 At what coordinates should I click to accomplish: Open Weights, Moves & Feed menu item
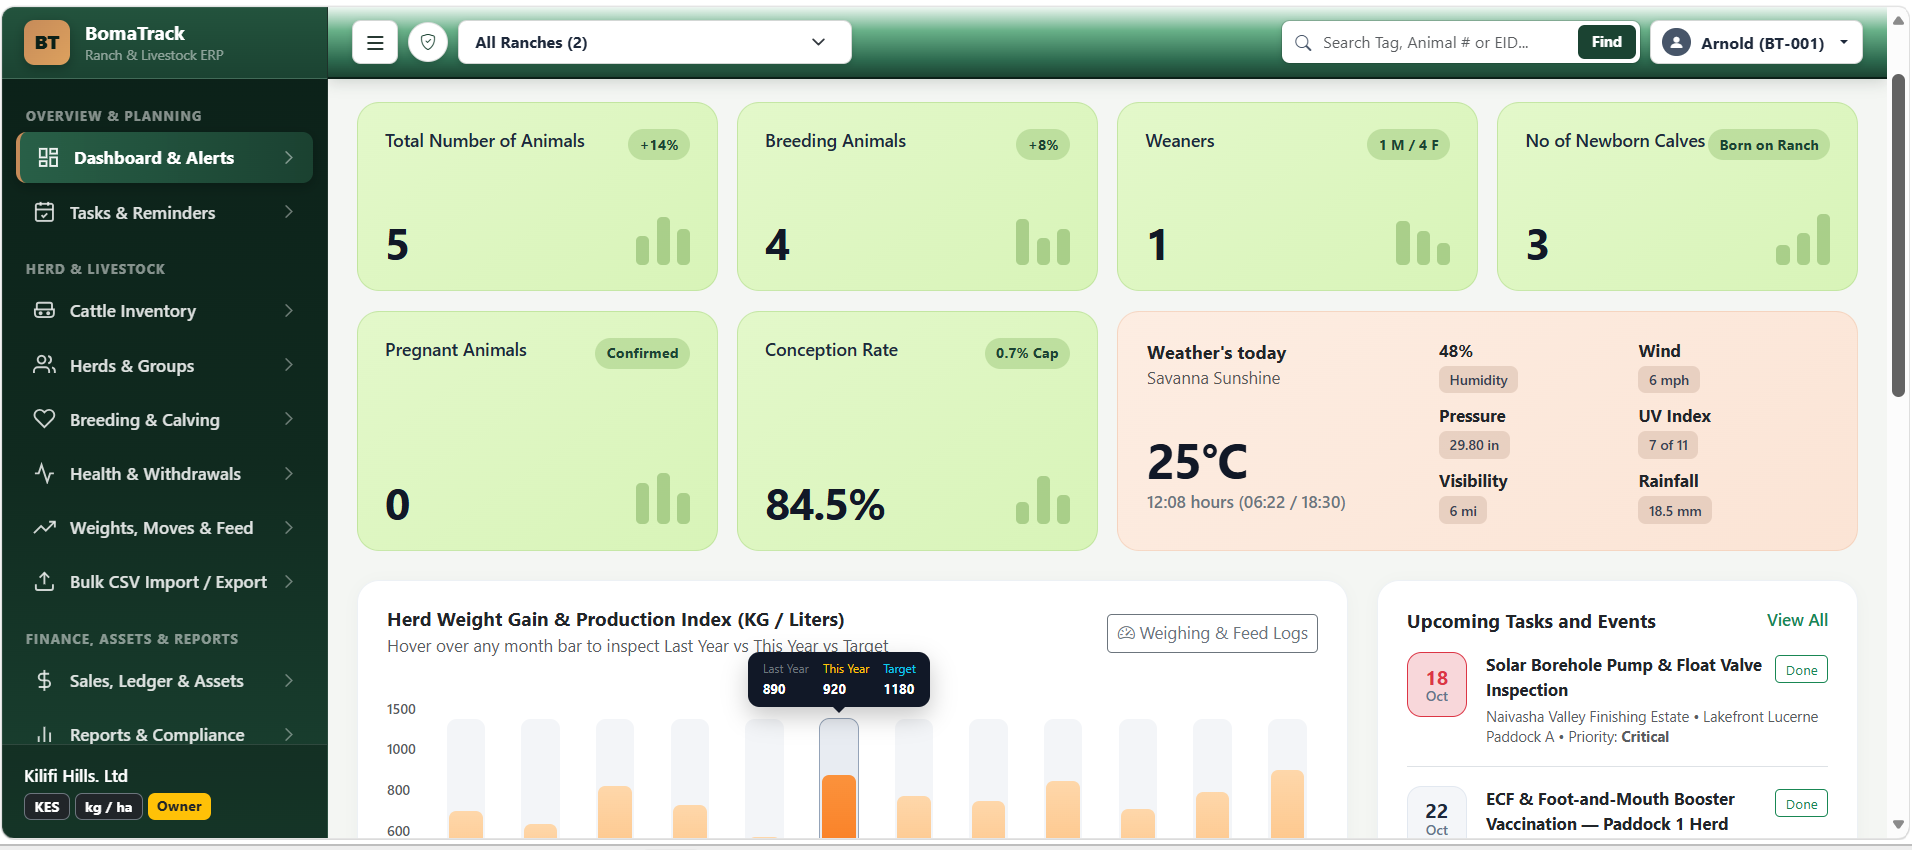[165, 527]
